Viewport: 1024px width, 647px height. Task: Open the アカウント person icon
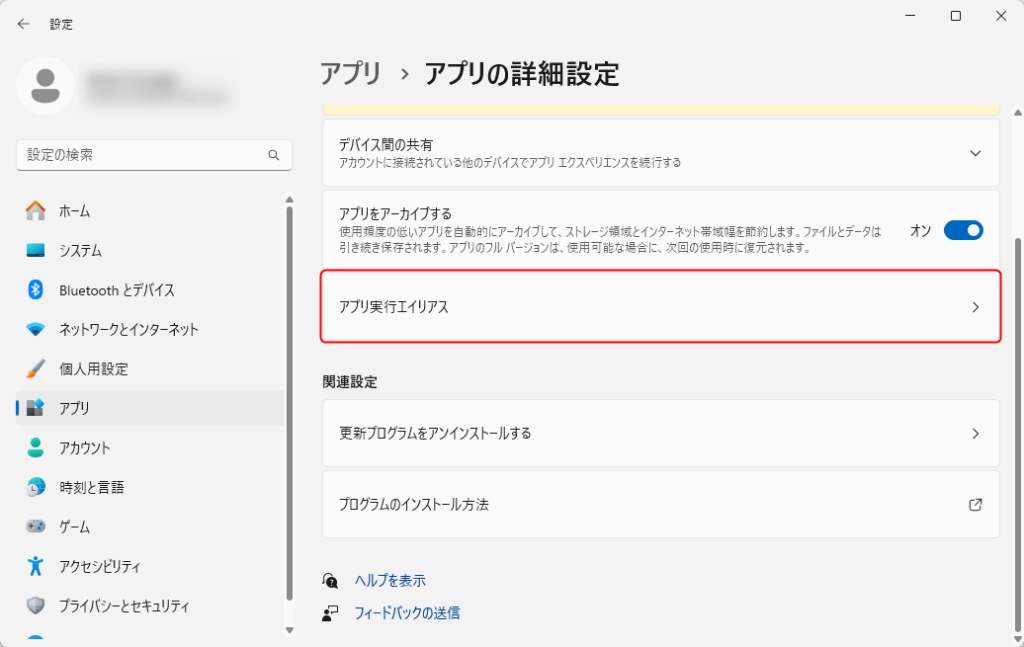coord(36,448)
